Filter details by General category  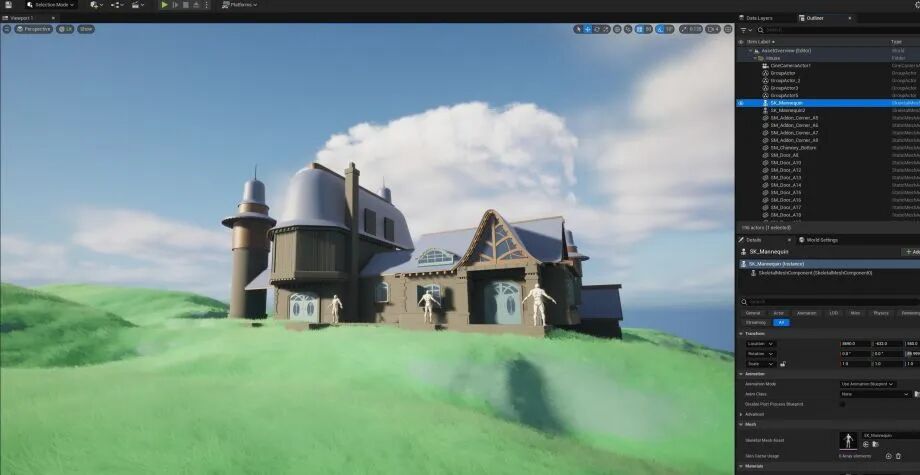(753, 313)
